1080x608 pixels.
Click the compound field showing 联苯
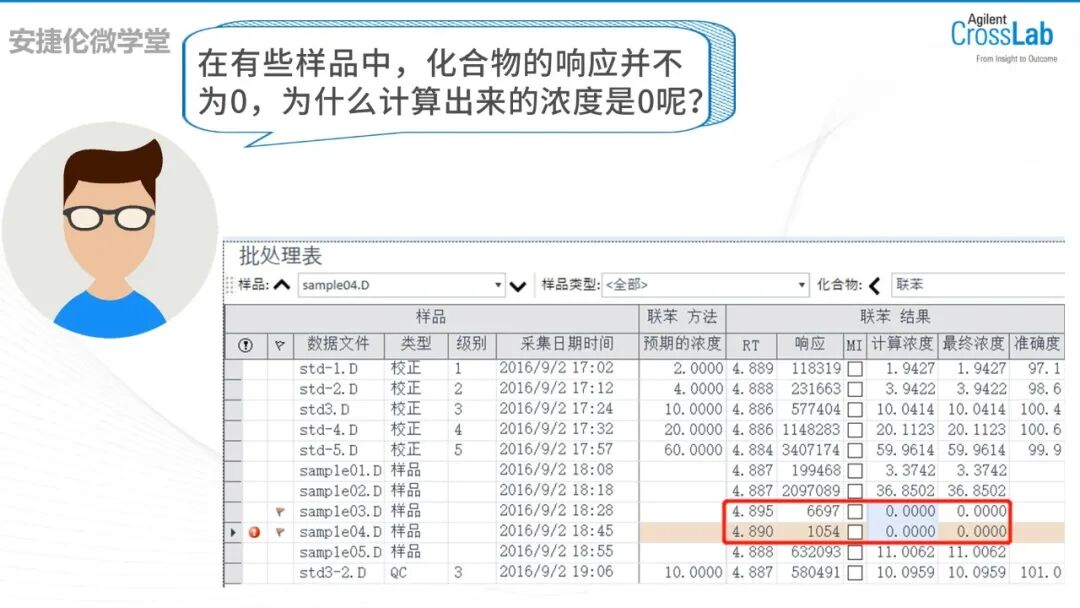coord(978,284)
